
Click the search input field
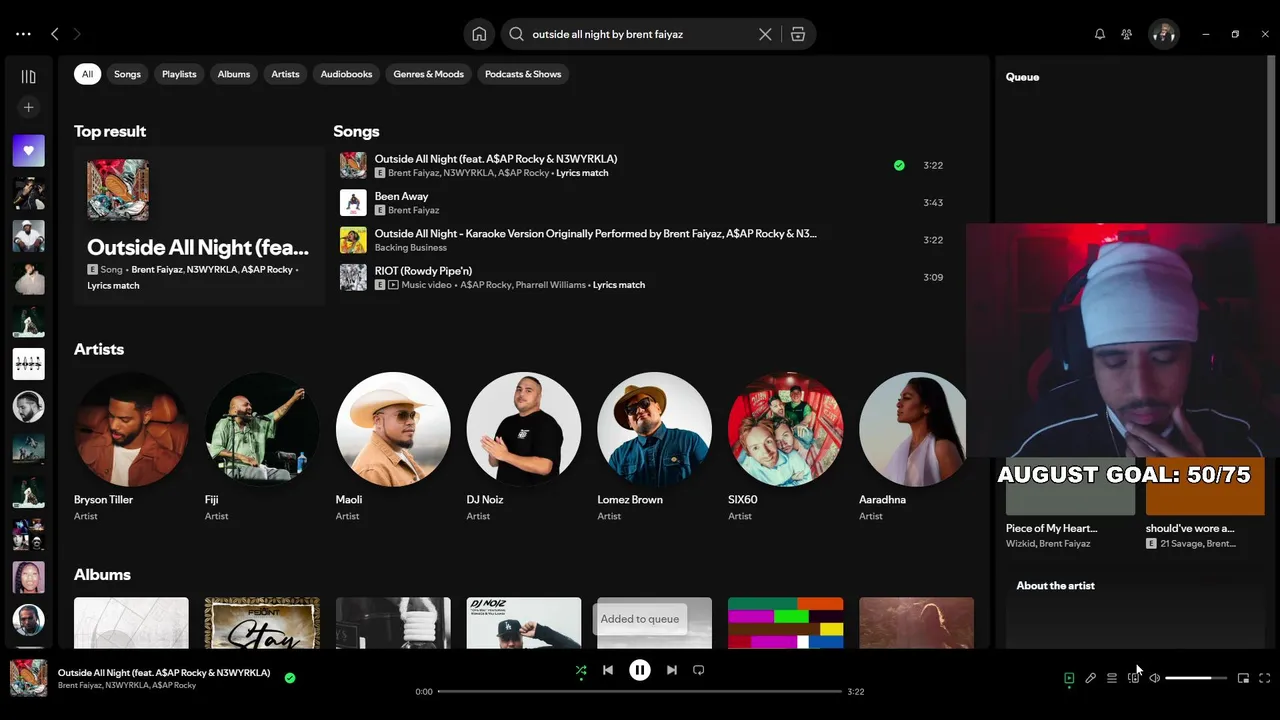pyautogui.click(x=640, y=34)
